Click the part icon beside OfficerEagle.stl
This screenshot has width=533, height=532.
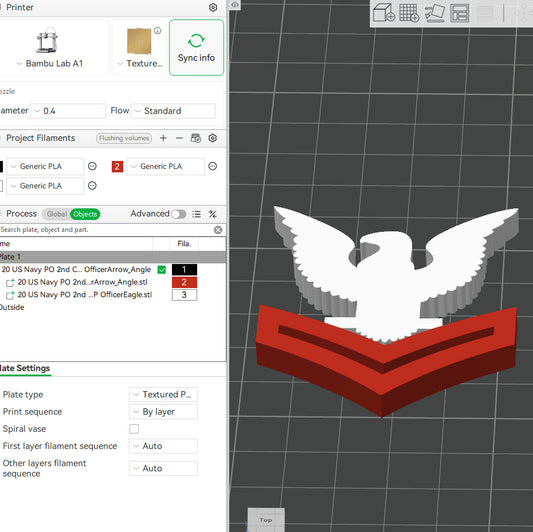pyautogui.click(x=10, y=295)
